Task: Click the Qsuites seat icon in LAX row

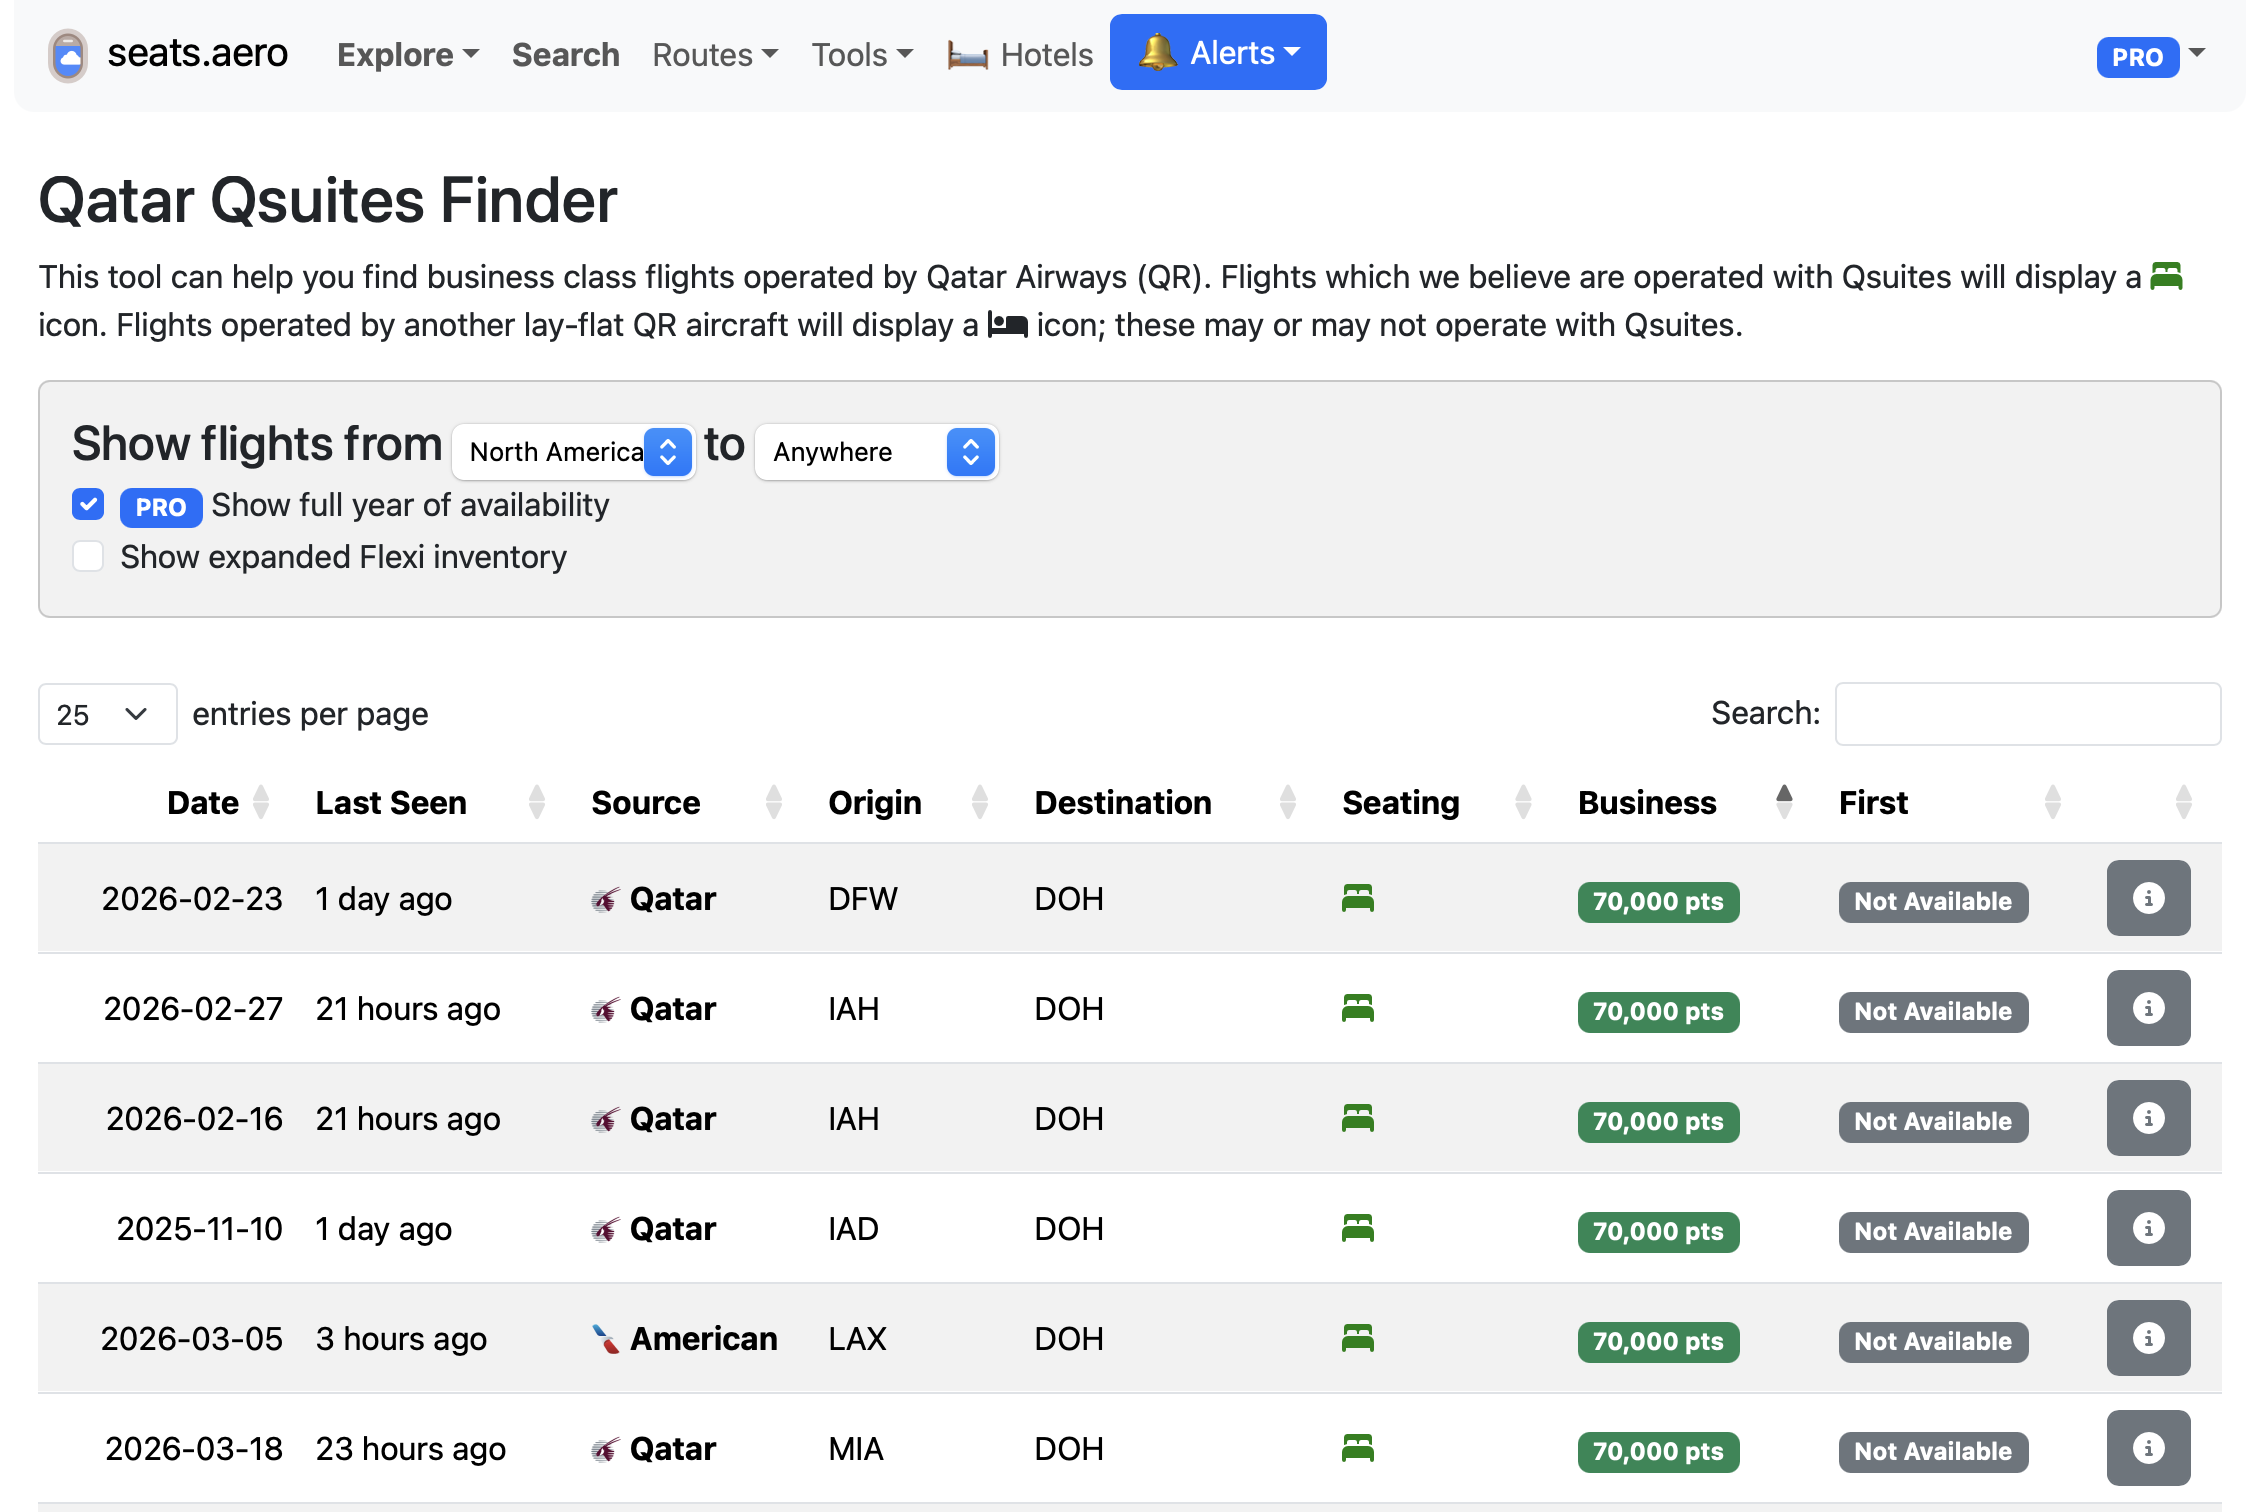Action: pyautogui.click(x=1358, y=1338)
